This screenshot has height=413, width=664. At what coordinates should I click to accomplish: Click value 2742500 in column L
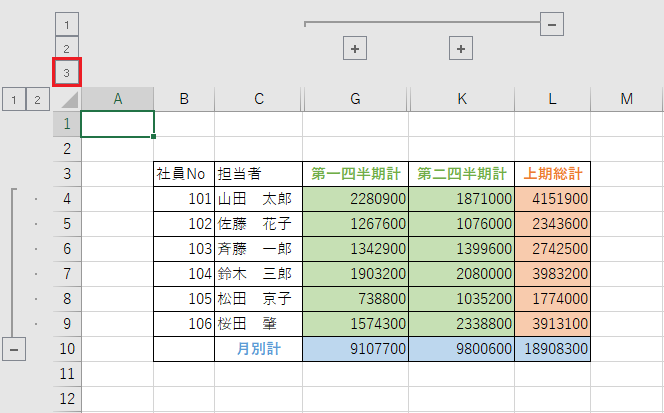coord(552,249)
